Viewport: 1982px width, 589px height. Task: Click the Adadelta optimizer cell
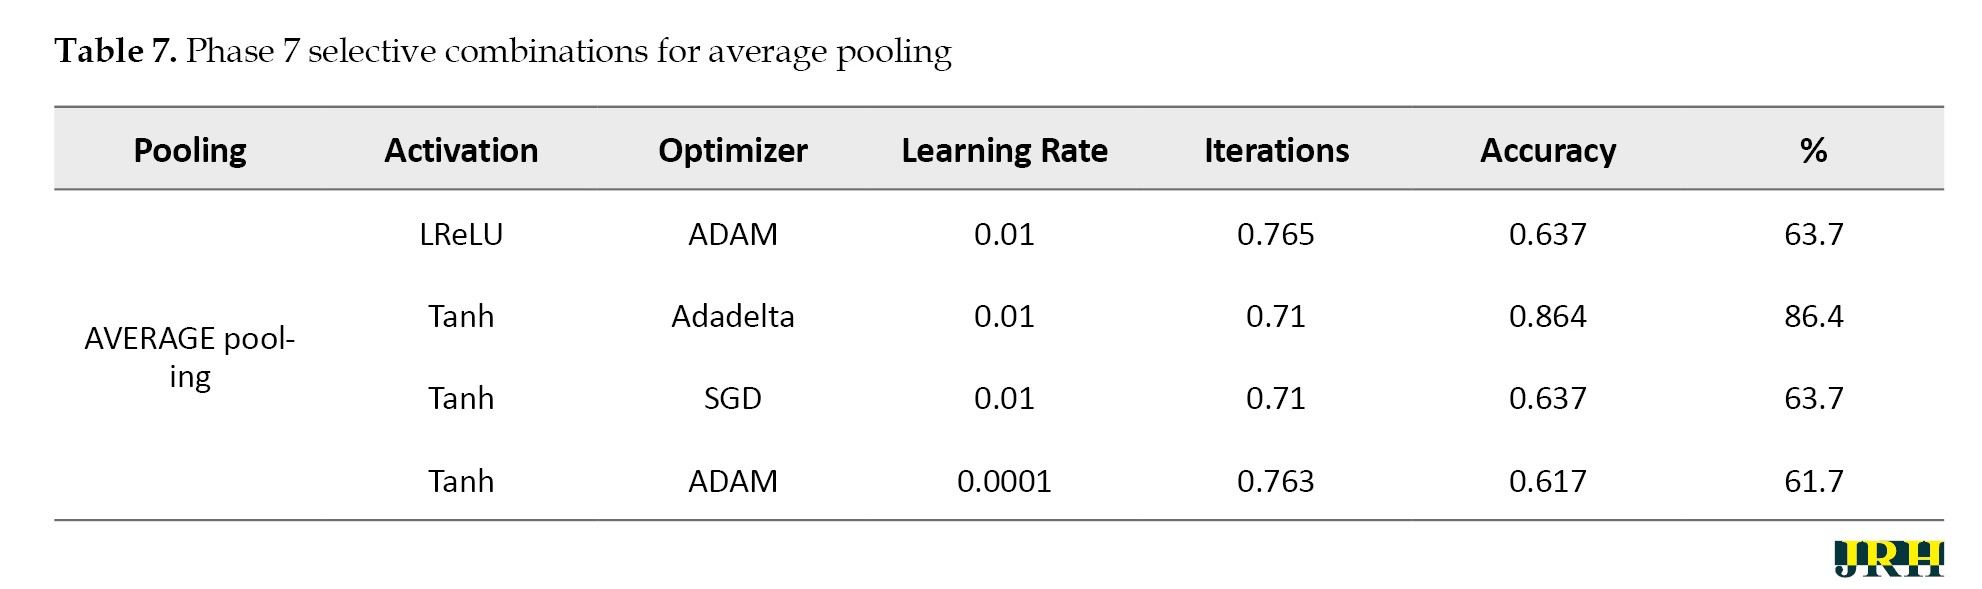[x=732, y=316]
